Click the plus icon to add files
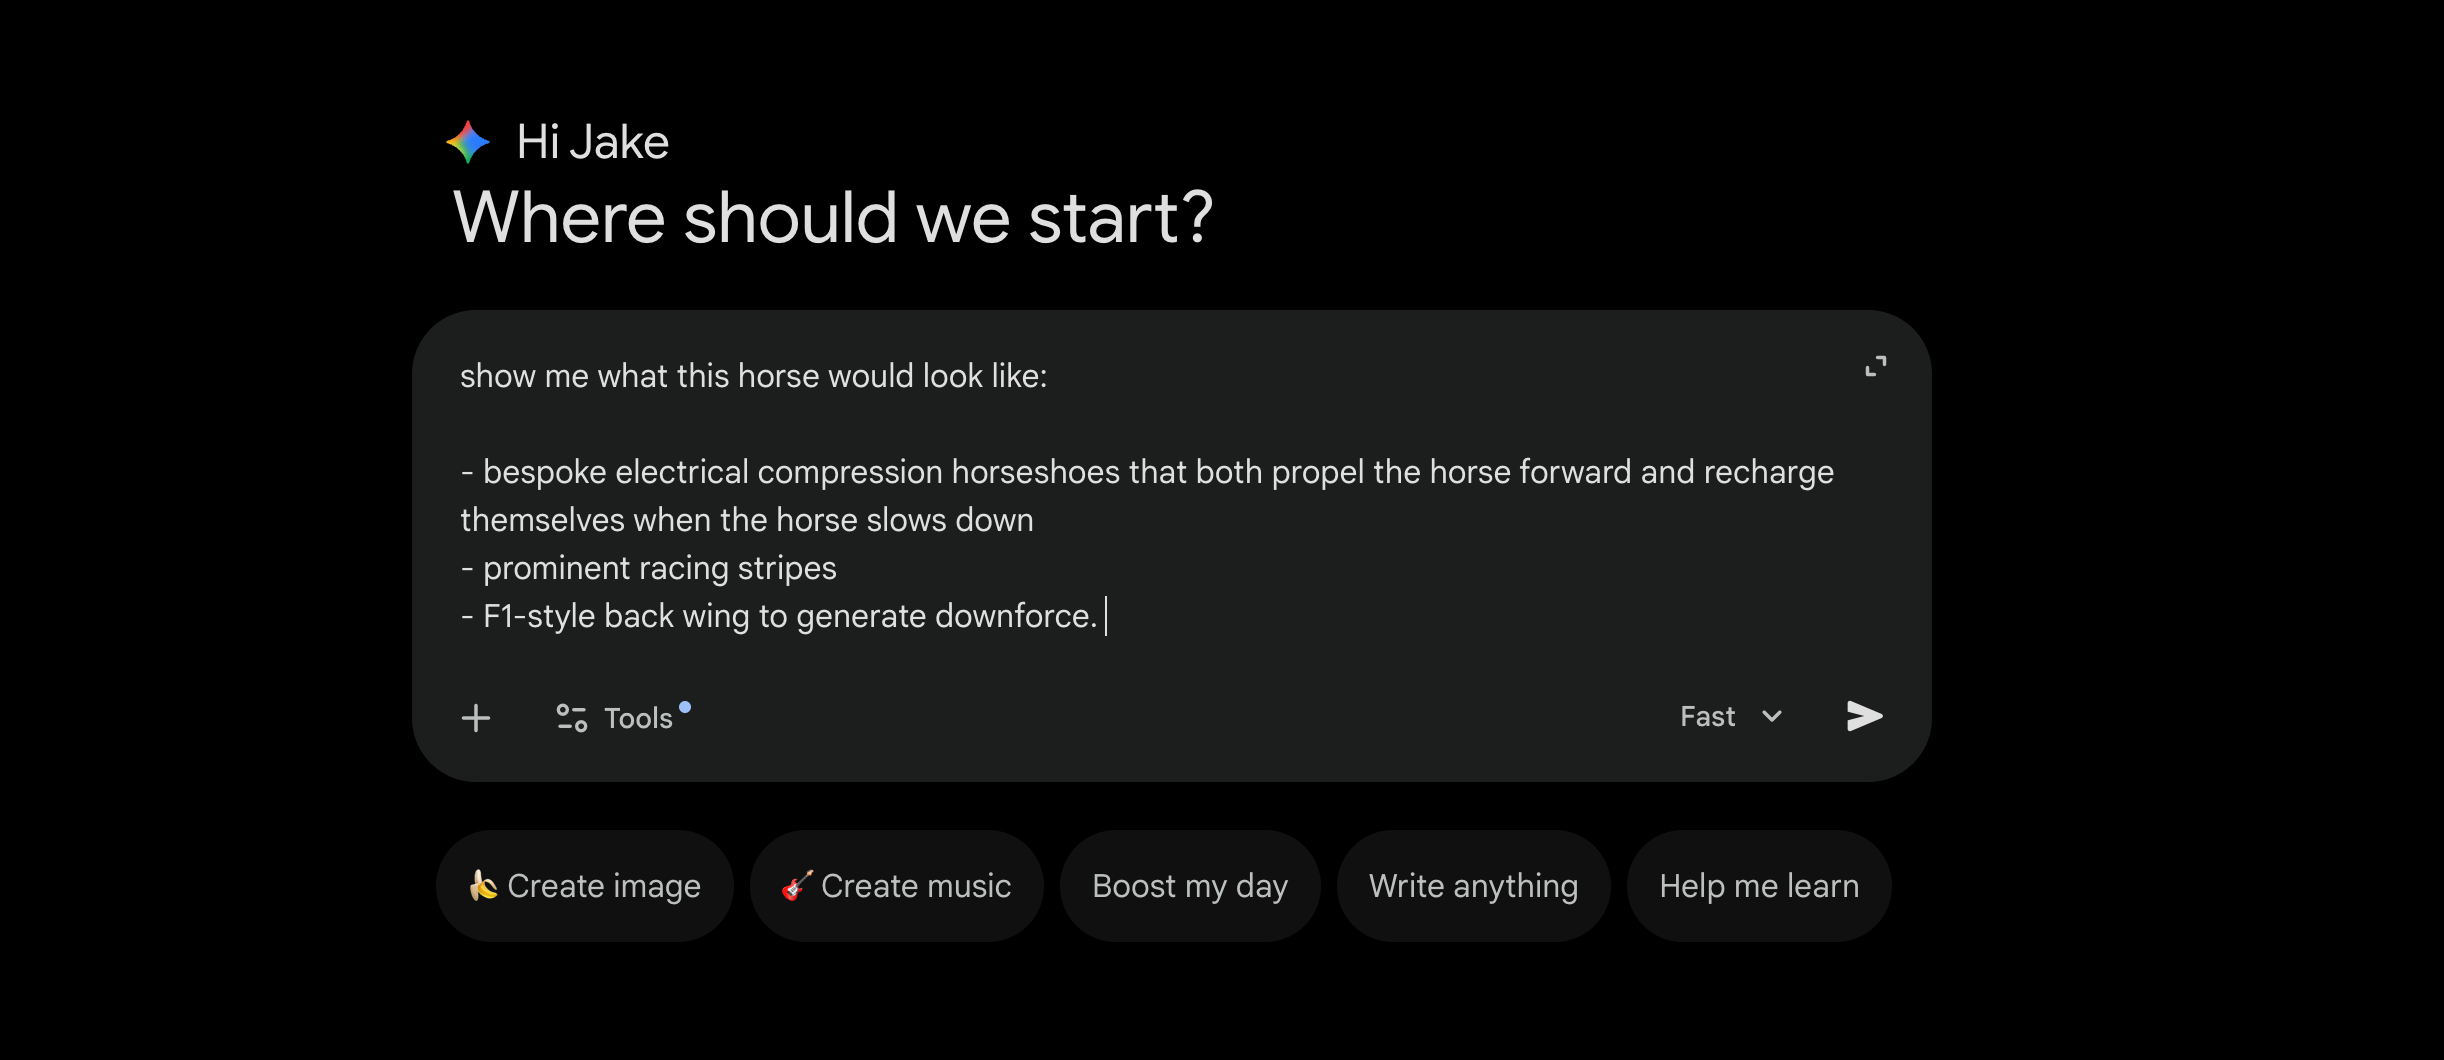 476,718
